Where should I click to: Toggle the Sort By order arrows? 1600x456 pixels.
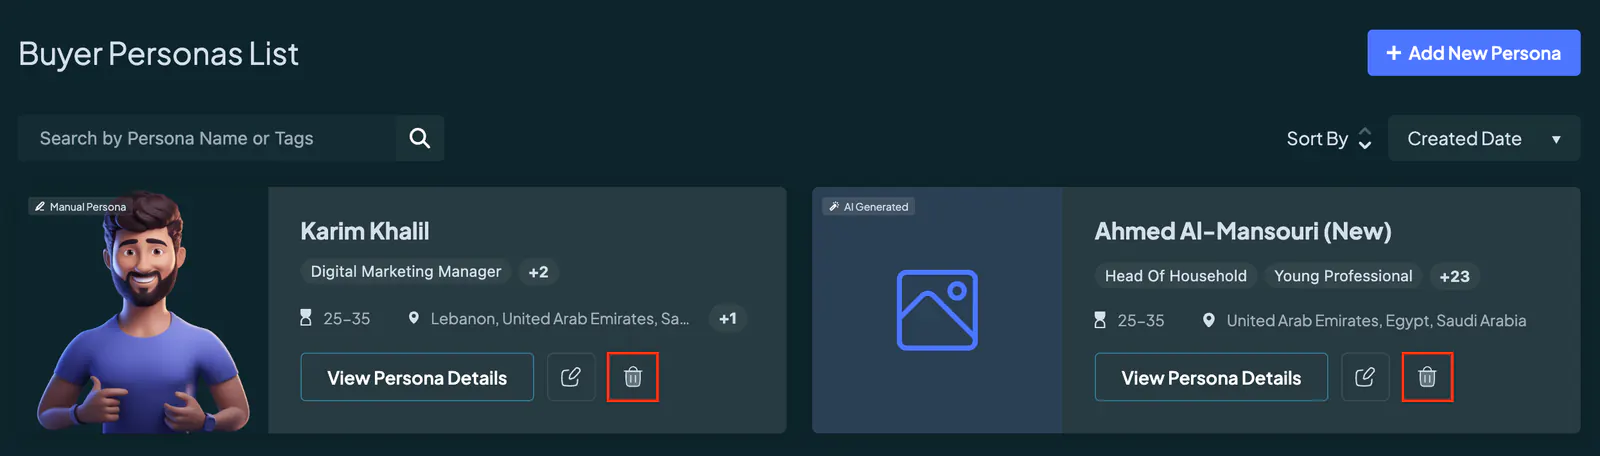[x=1364, y=139]
